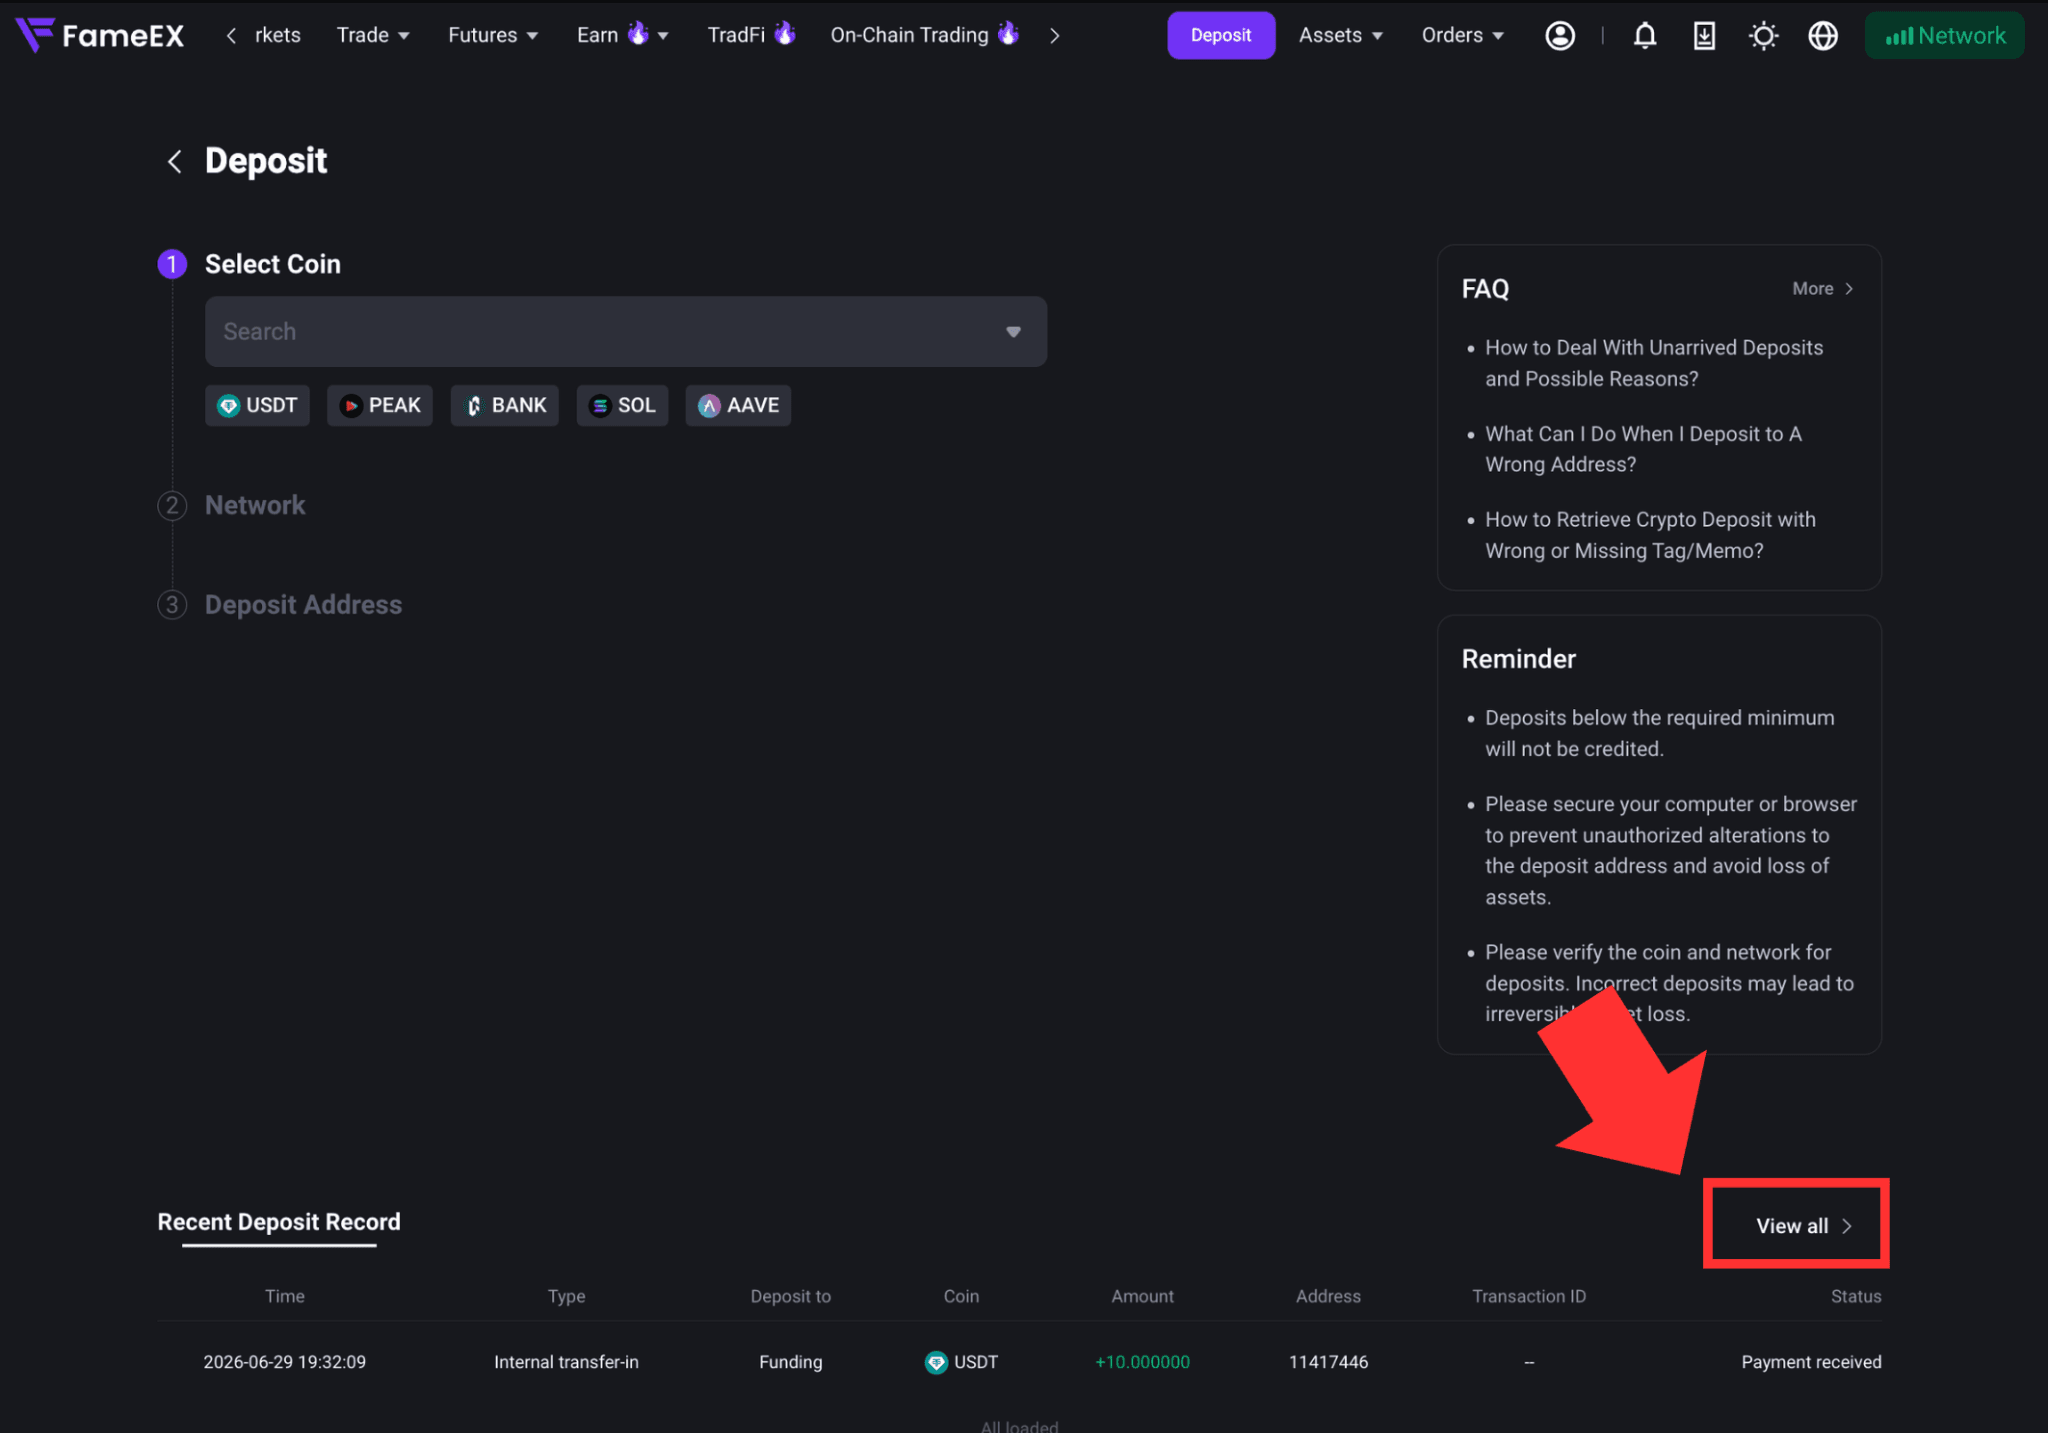Open On-Chain Trading menu item
Image resolution: width=2048 pixels, height=1433 pixels.
(x=924, y=35)
